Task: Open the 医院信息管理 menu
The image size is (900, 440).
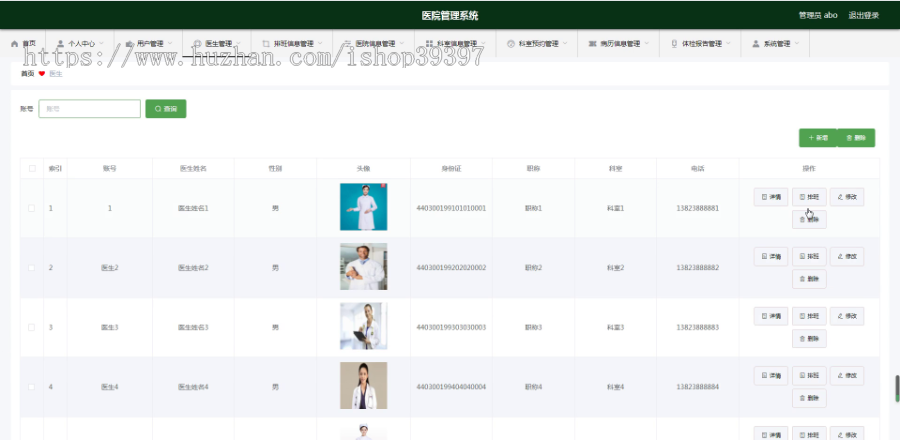Action: 375,44
